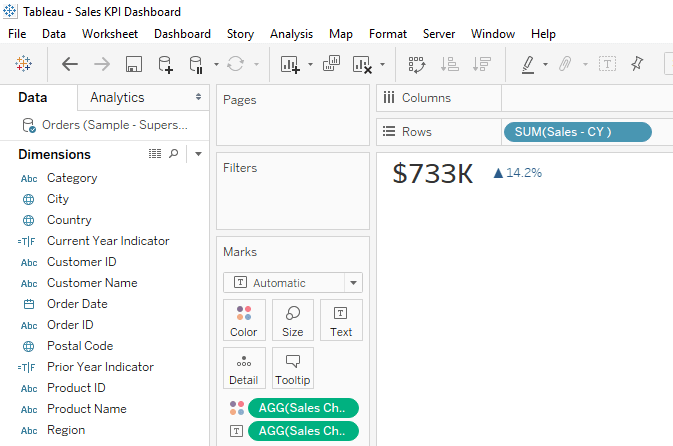The image size is (673, 446).
Task: Expand the Dimensions pane dropdown arrow
Action: tap(198, 154)
